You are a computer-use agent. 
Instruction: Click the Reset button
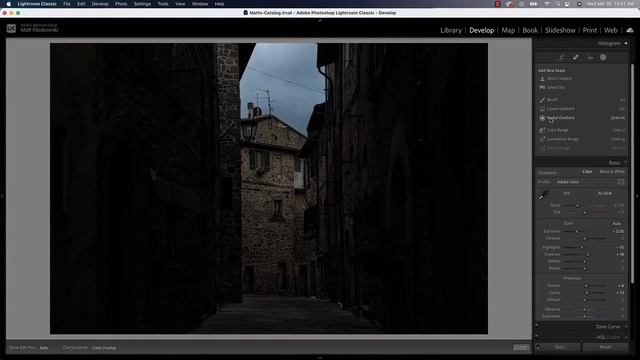coord(605,347)
